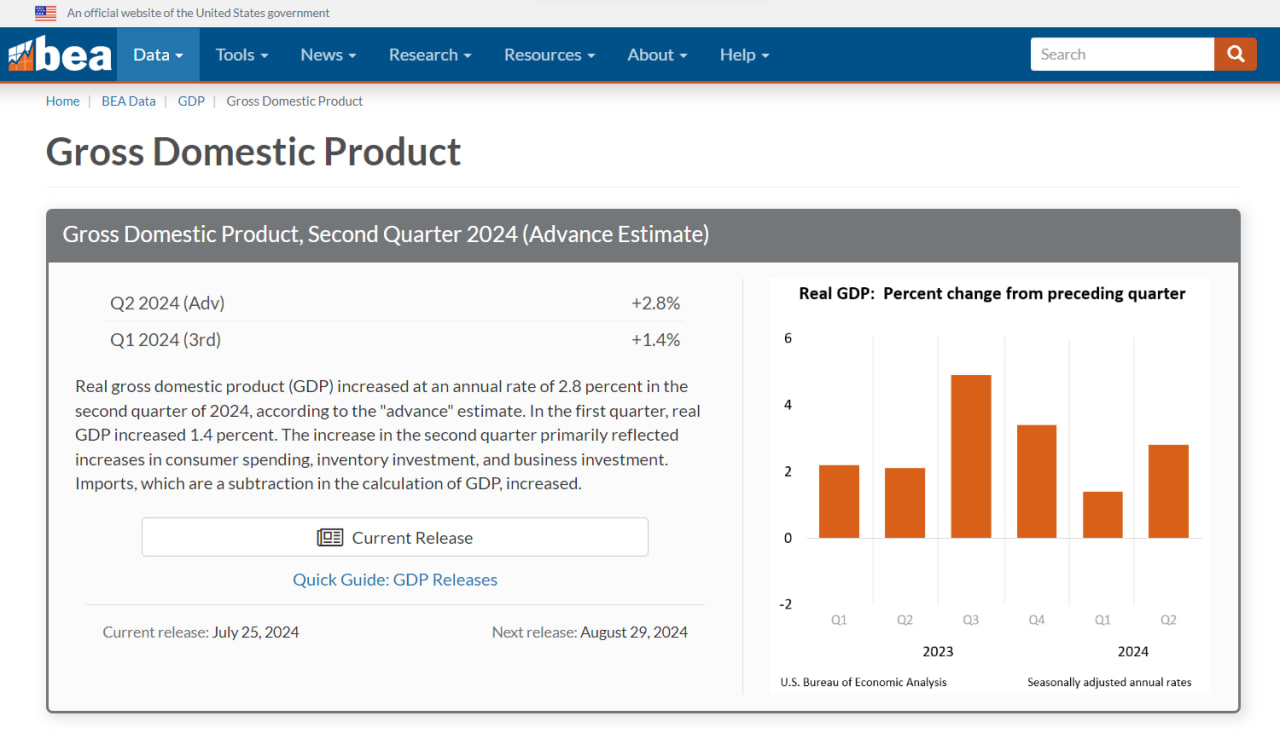1280x739 pixels.
Task: Click the 2023 Q2 bar in chart
Action: pos(904,503)
